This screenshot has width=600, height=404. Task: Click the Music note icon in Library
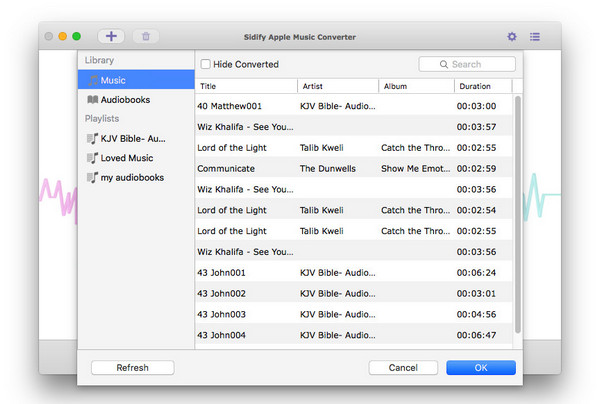click(93, 80)
